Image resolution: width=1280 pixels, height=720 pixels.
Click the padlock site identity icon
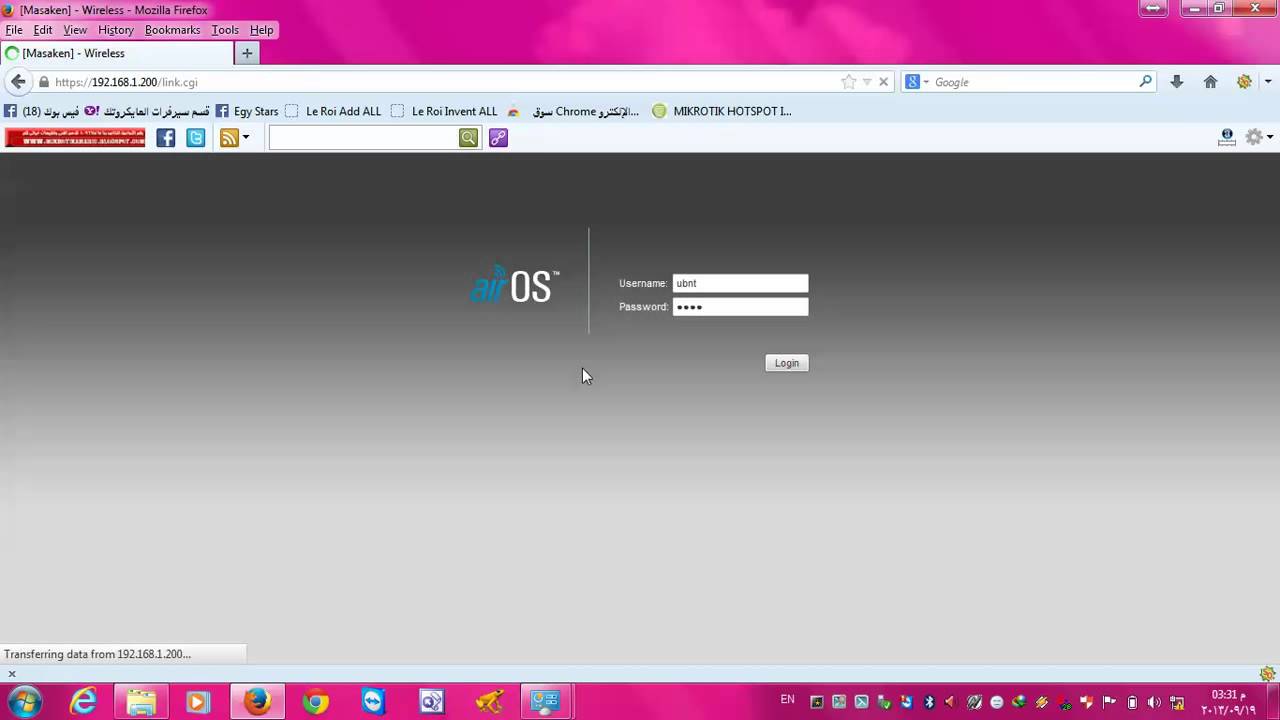click(x=43, y=82)
